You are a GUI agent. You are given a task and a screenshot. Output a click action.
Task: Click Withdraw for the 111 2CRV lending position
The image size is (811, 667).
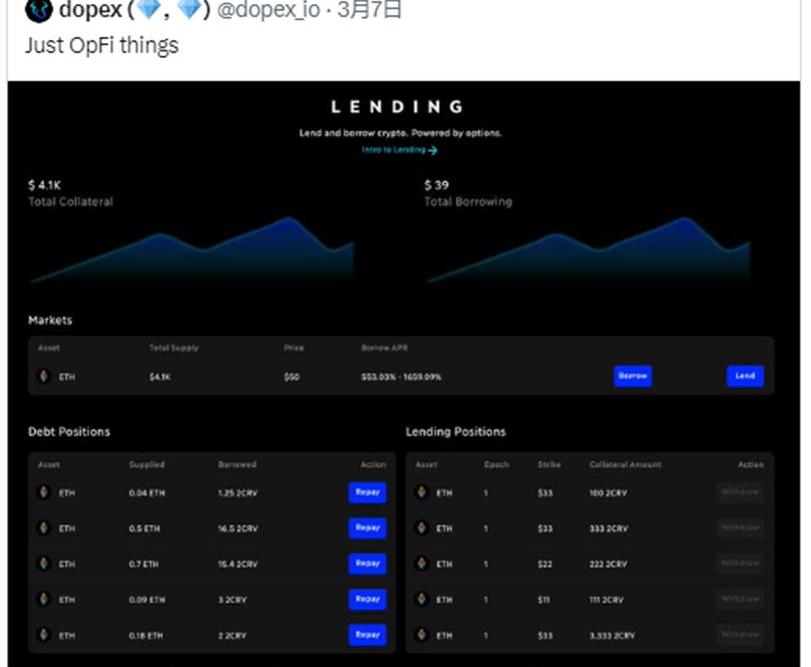[x=740, y=599]
